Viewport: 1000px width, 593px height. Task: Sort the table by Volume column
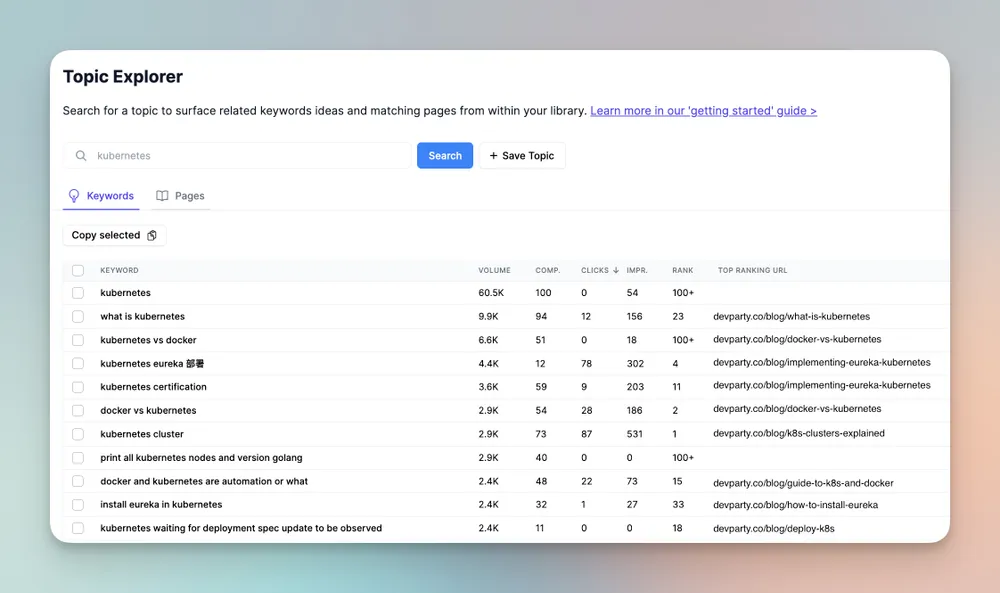click(494, 270)
